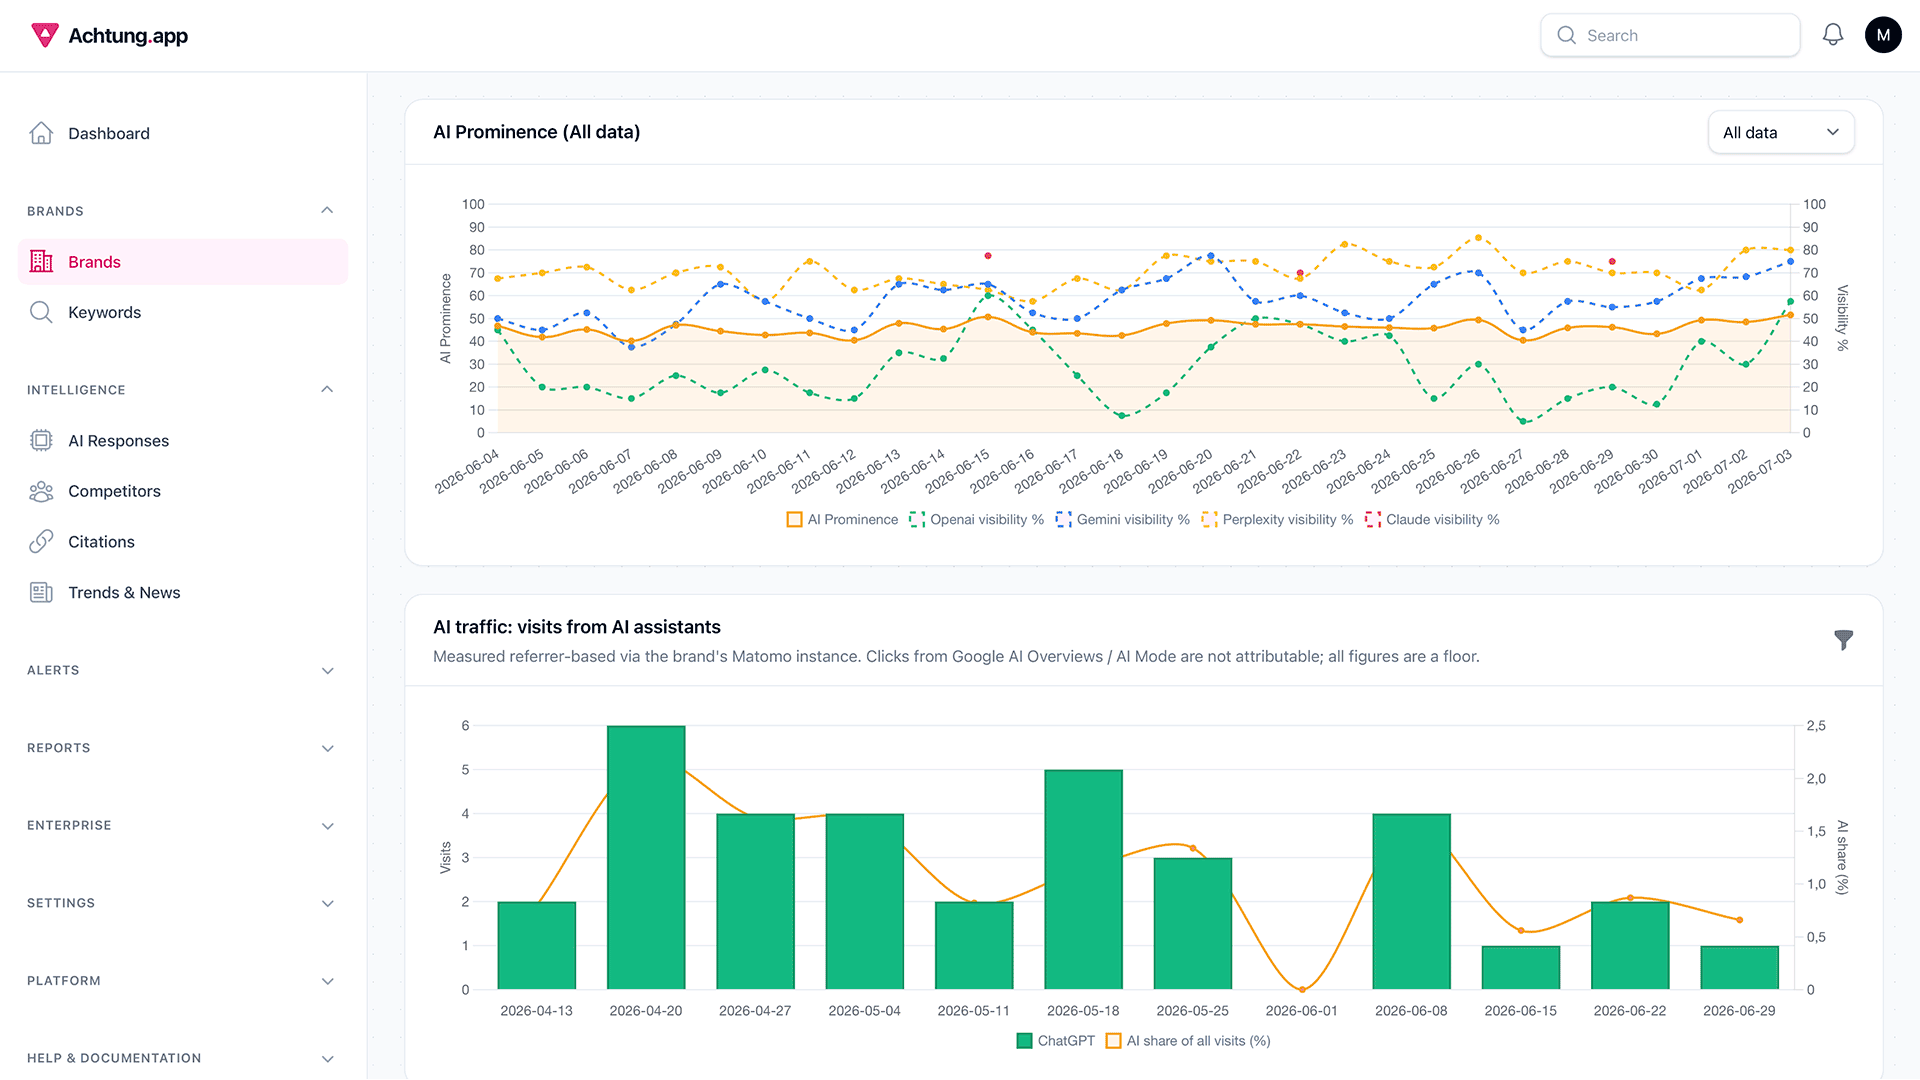Open Citations menu item
Screen dimensions: 1920x1080
click(x=101, y=542)
